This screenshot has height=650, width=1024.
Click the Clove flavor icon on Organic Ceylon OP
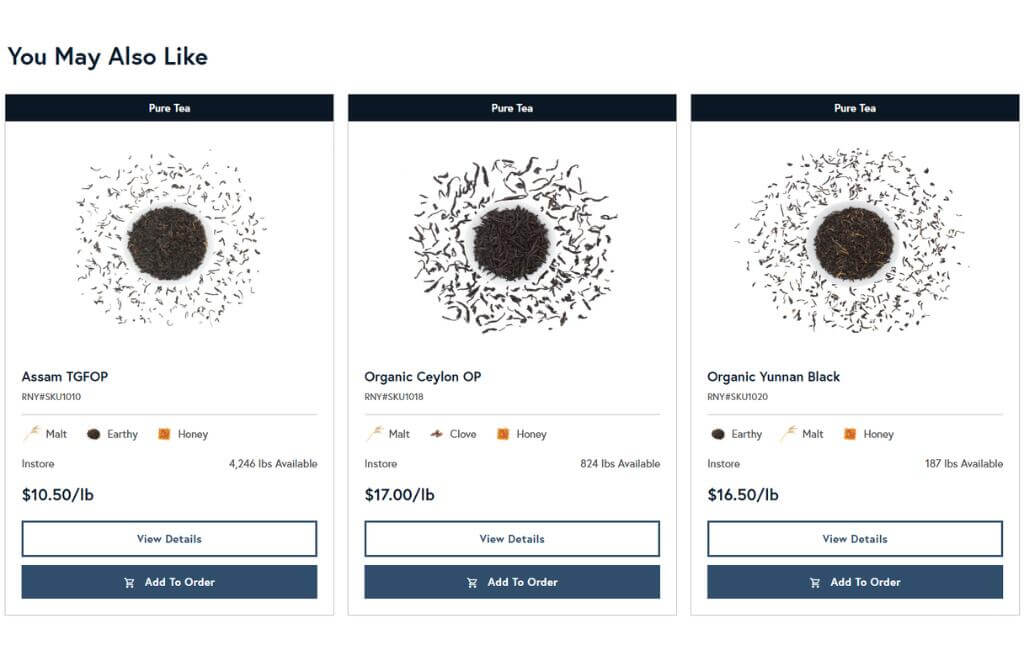pyautogui.click(x=436, y=434)
